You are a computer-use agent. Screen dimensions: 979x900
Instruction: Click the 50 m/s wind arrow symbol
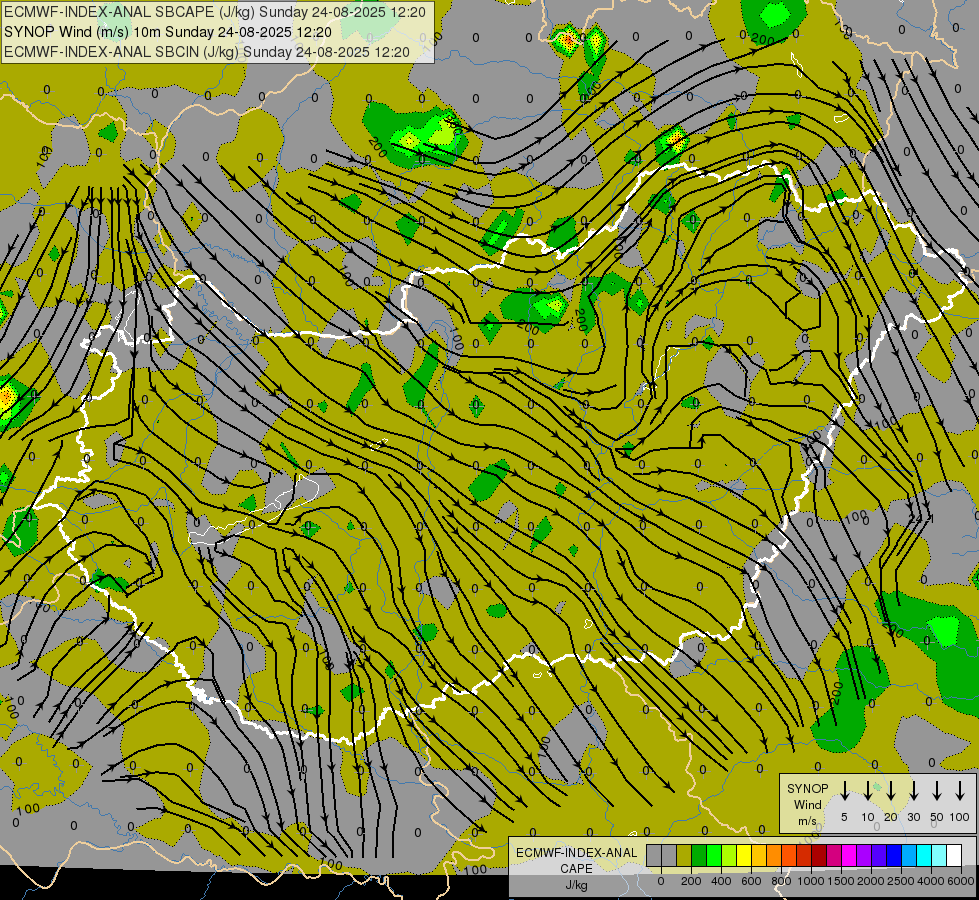click(937, 790)
